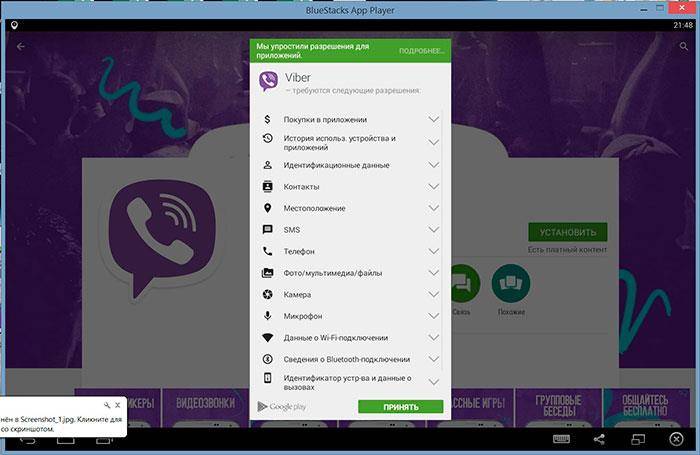Image resolution: width=700 pixels, height=455 pixels.
Task: Expand Сведения о Bluetooth-подключении chevron
Action: tap(433, 359)
